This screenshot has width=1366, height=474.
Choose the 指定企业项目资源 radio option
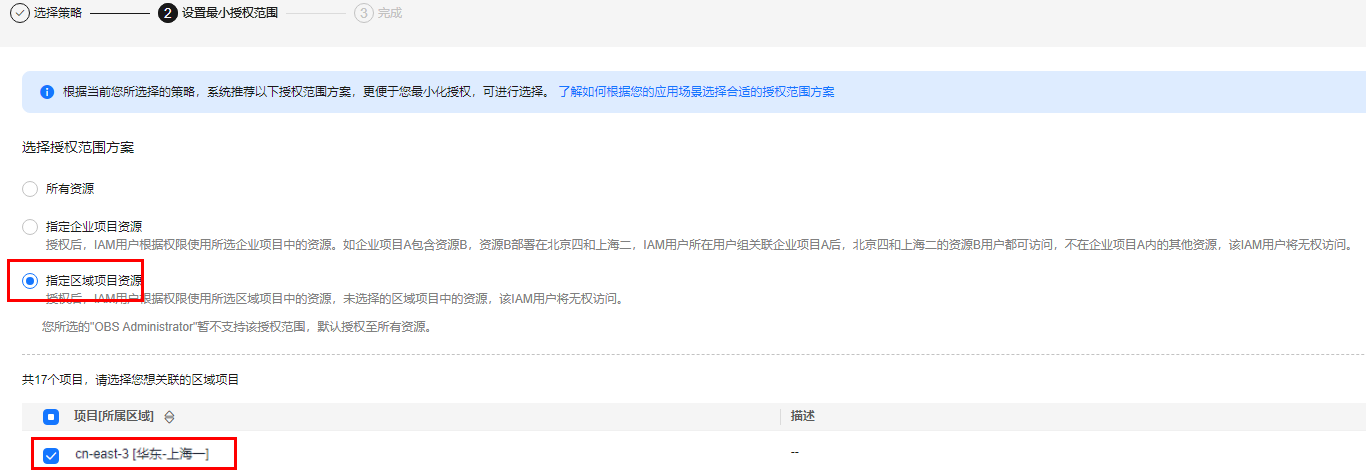pyautogui.click(x=30, y=226)
